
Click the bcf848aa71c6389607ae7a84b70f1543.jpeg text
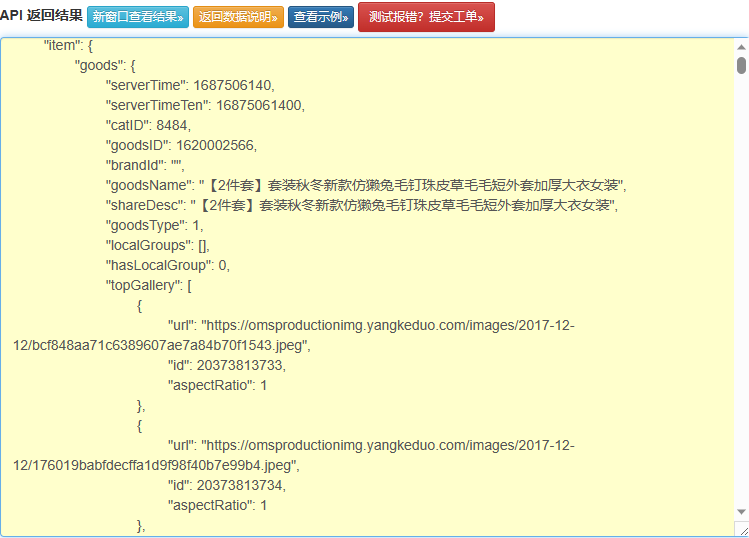(167, 345)
